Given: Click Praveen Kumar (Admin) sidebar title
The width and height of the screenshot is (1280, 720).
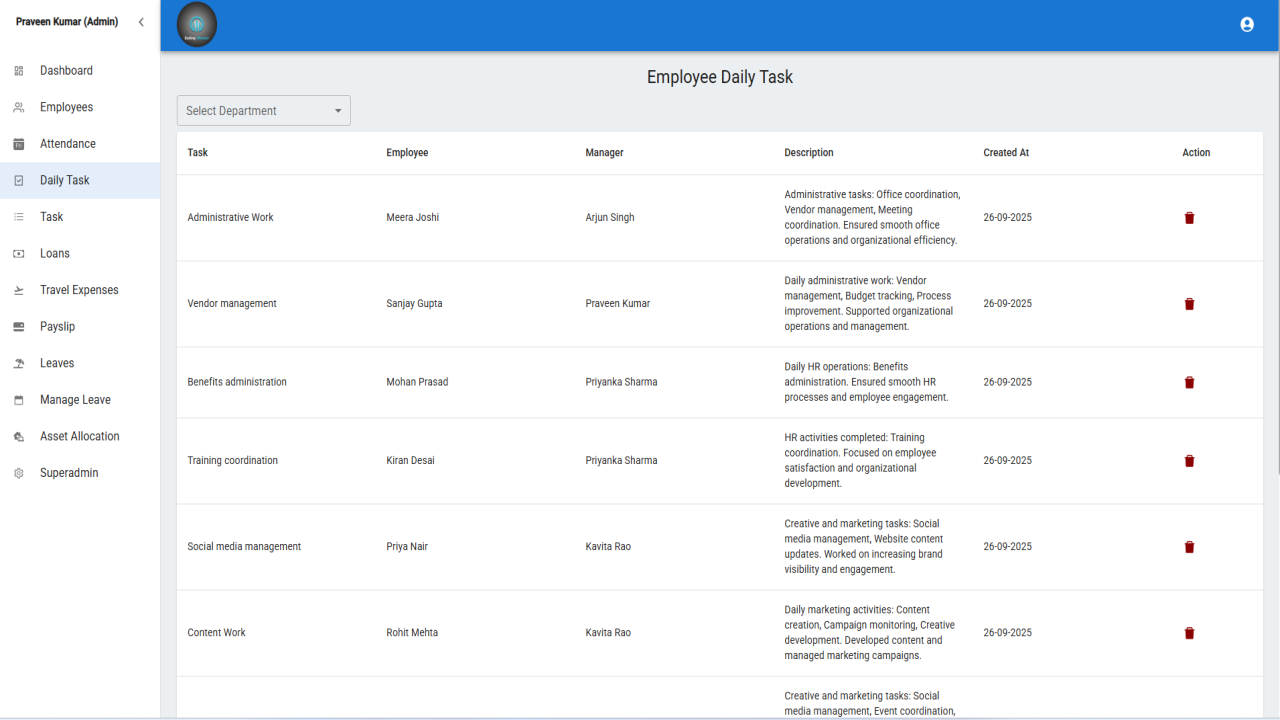Looking at the screenshot, I should [x=67, y=22].
